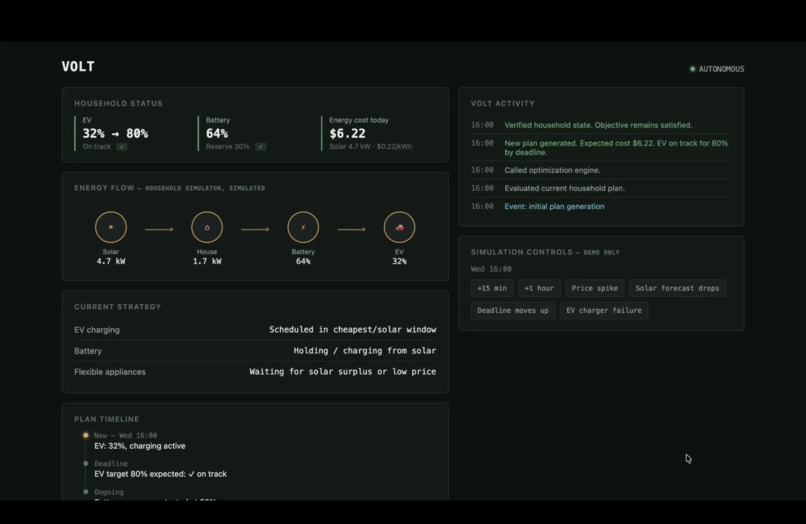806x524 pixels.
Task: Click the EV 32% flow label
Action: pyautogui.click(x=399, y=257)
